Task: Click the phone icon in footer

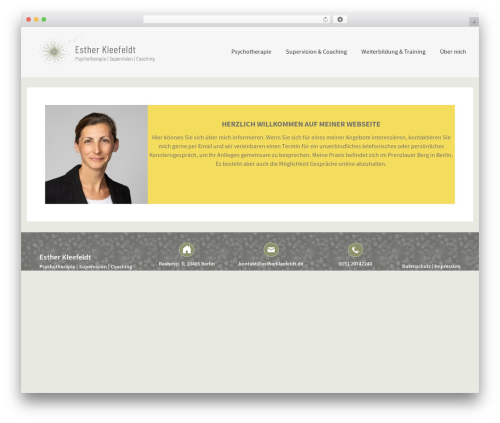Action: pos(355,250)
